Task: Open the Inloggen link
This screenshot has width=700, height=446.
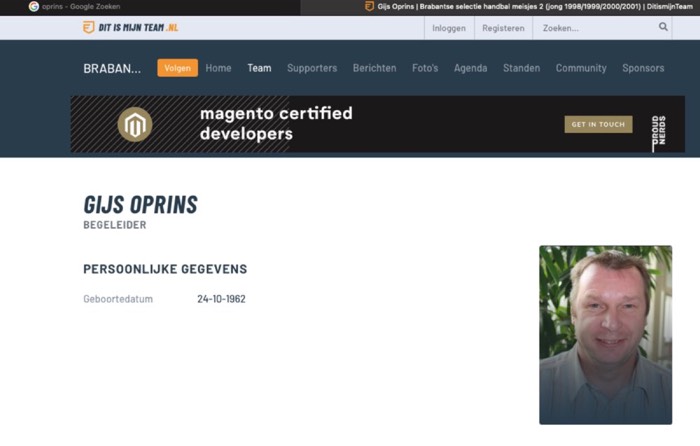Action: pyautogui.click(x=448, y=28)
